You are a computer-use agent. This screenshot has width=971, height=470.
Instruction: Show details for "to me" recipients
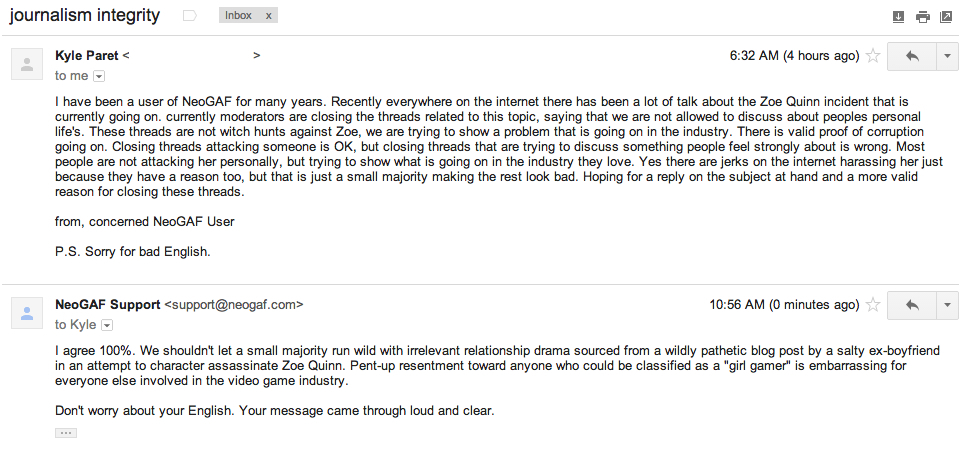click(99, 76)
